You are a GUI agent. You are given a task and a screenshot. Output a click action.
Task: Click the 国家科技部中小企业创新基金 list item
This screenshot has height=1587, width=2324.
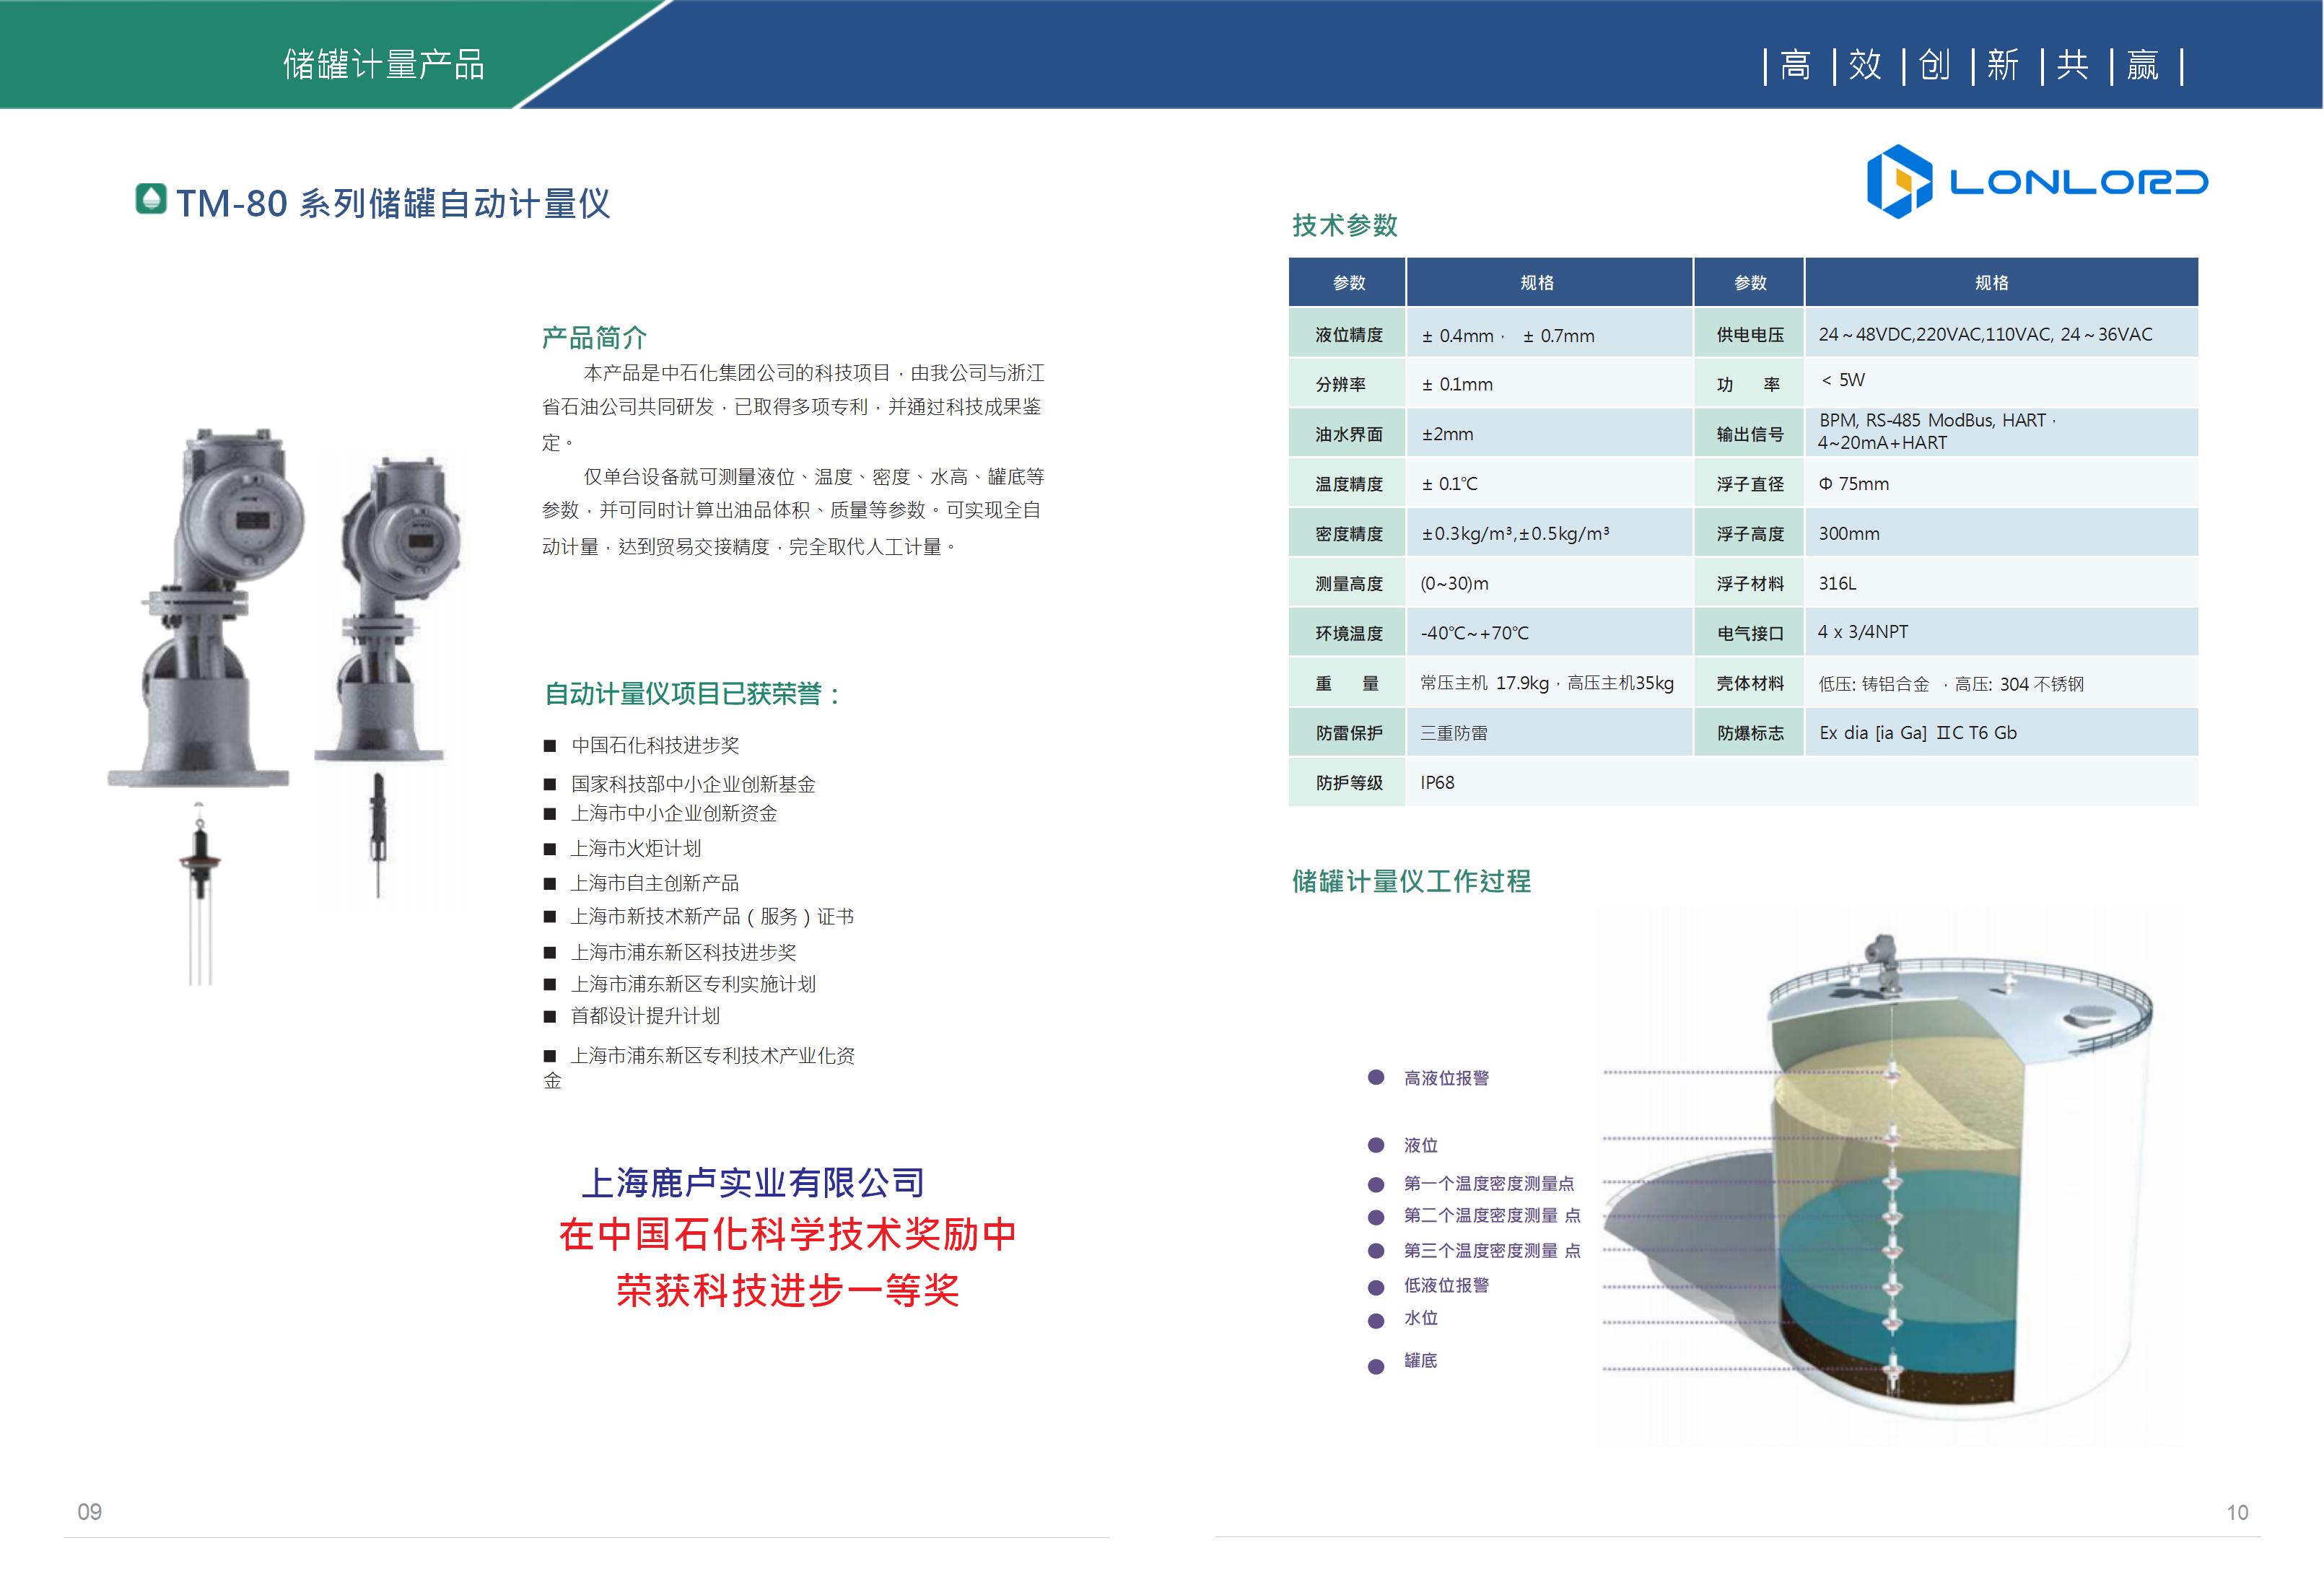point(693,784)
